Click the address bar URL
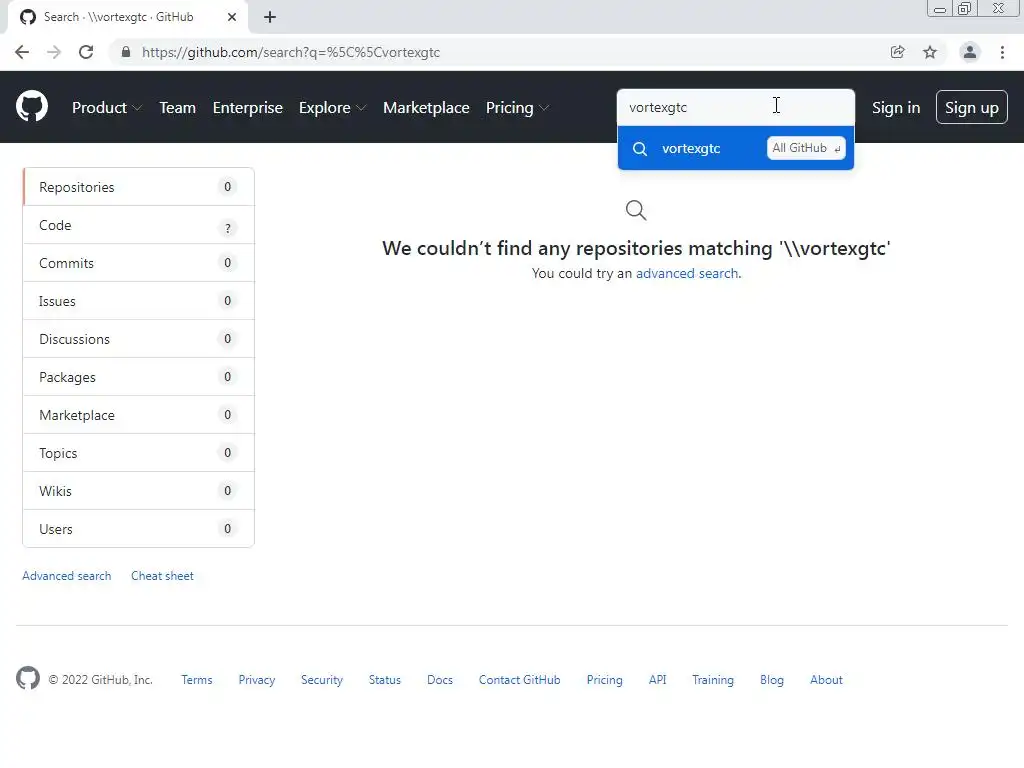 coord(291,52)
